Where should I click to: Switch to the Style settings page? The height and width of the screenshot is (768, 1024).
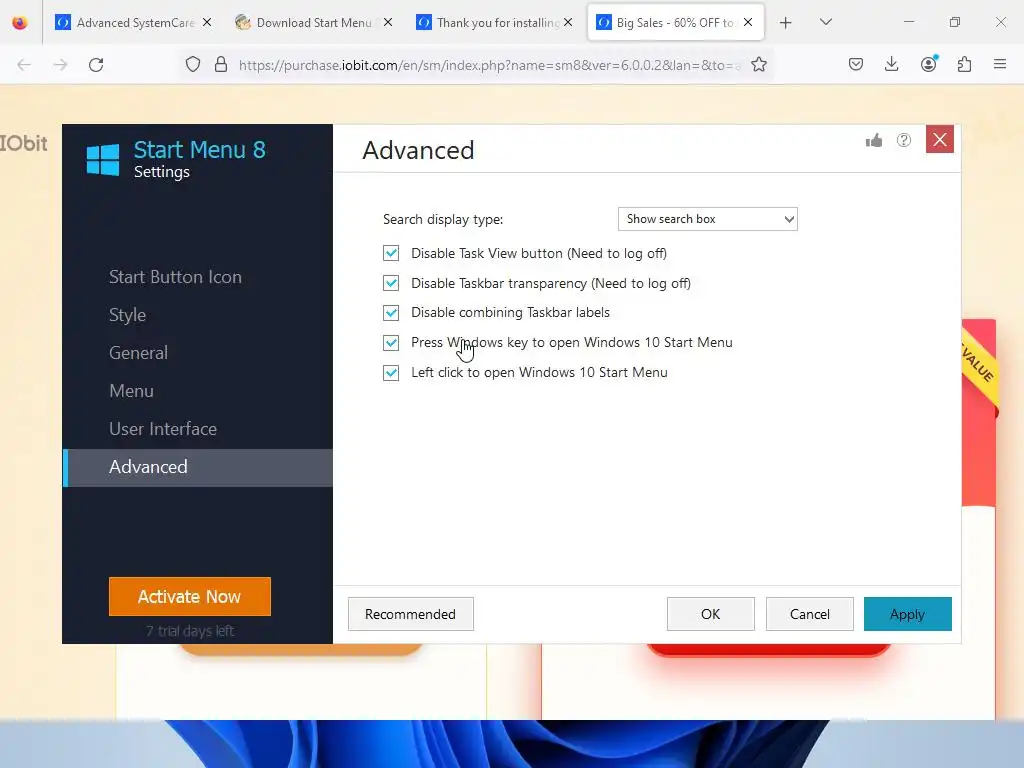tap(127, 315)
